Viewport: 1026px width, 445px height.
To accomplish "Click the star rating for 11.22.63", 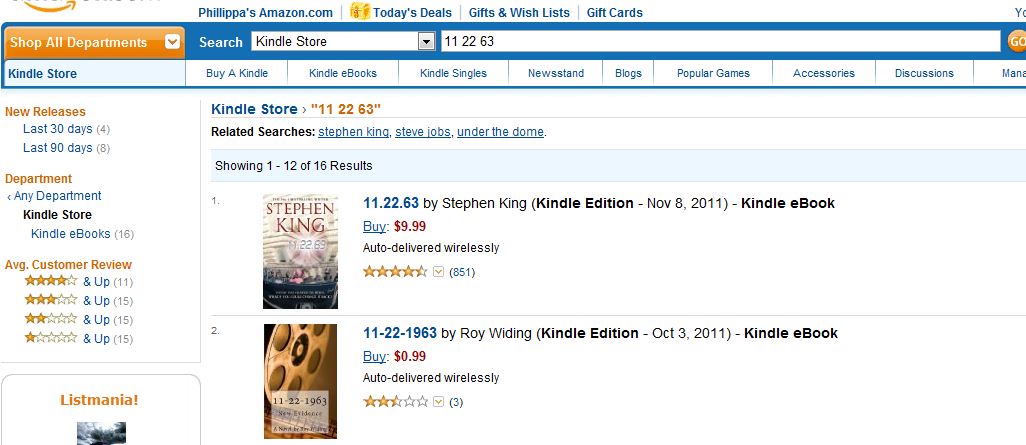I will pyautogui.click(x=394, y=271).
